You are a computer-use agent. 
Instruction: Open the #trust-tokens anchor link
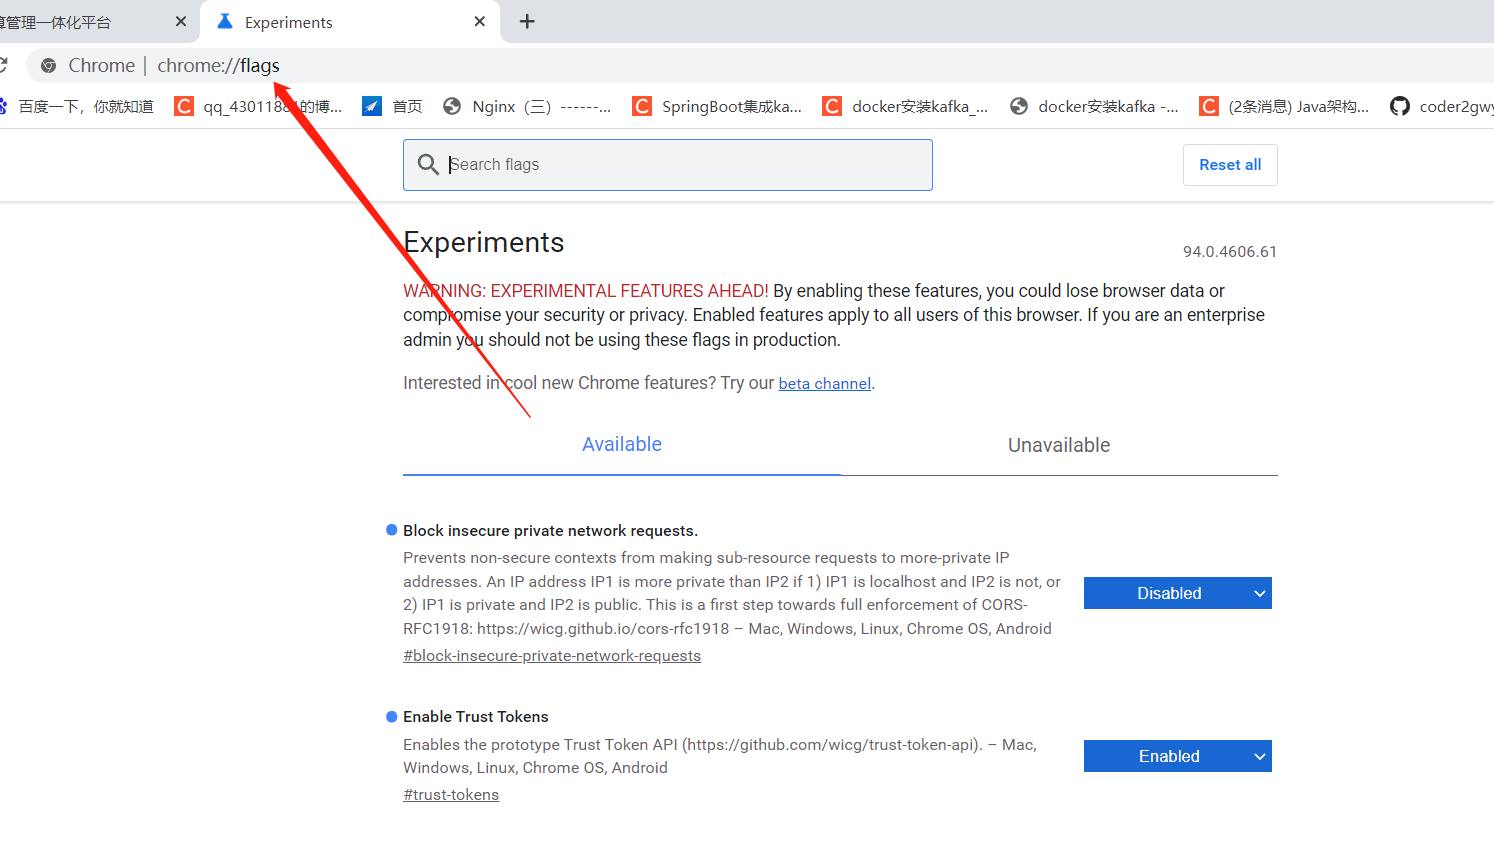coord(451,795)
